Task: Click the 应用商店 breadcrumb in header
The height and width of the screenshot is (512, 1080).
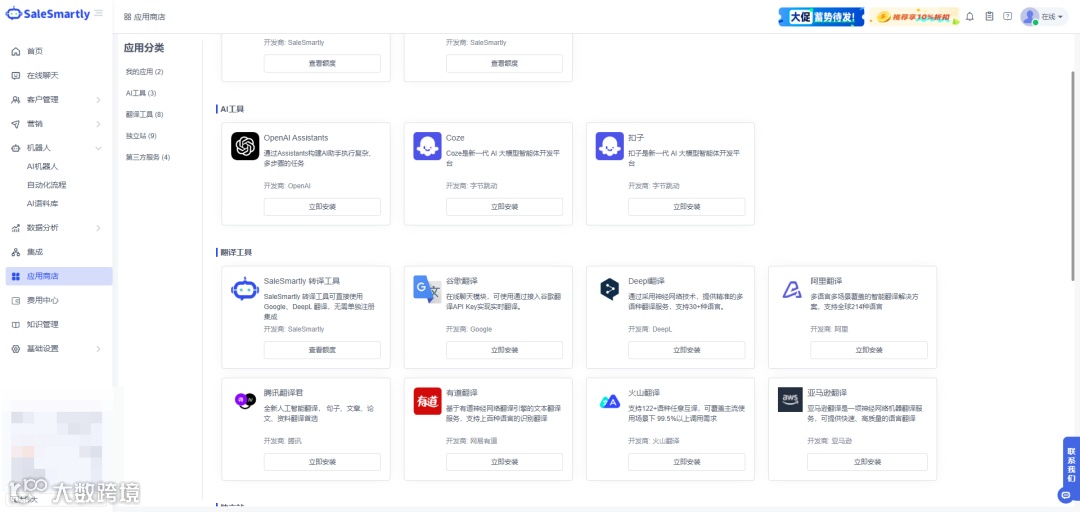Action: click(x=145, y=17)
